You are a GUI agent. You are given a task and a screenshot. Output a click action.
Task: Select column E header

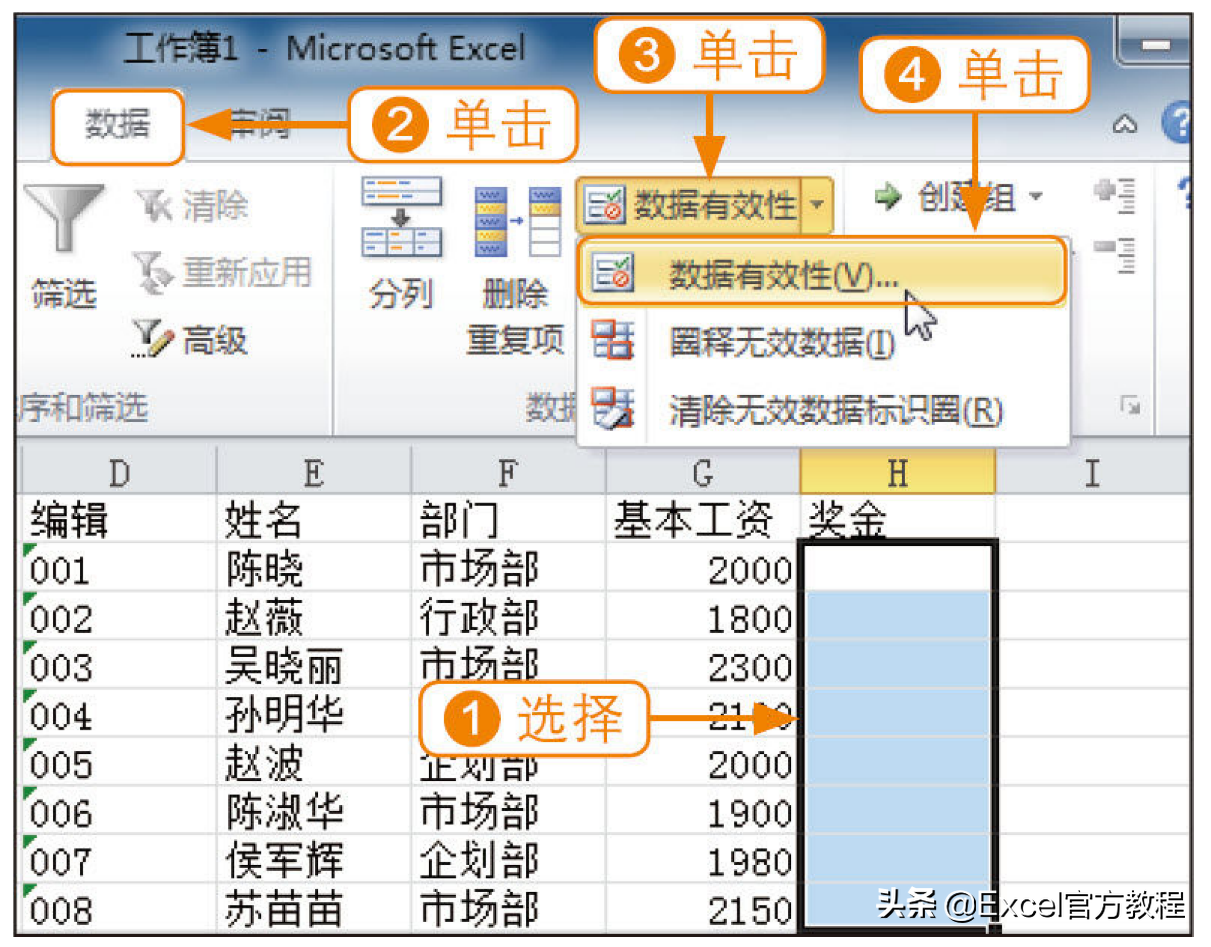click(x=313, y=473)
